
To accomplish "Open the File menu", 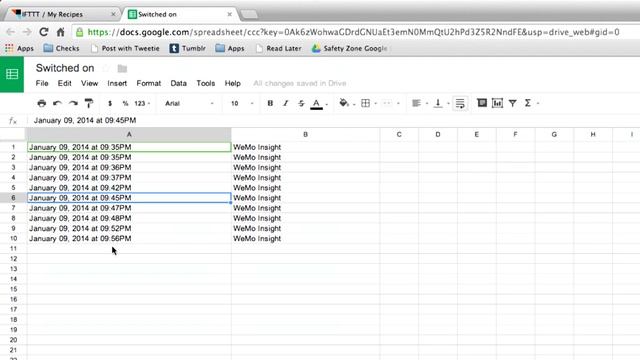I will coord(42,83).
